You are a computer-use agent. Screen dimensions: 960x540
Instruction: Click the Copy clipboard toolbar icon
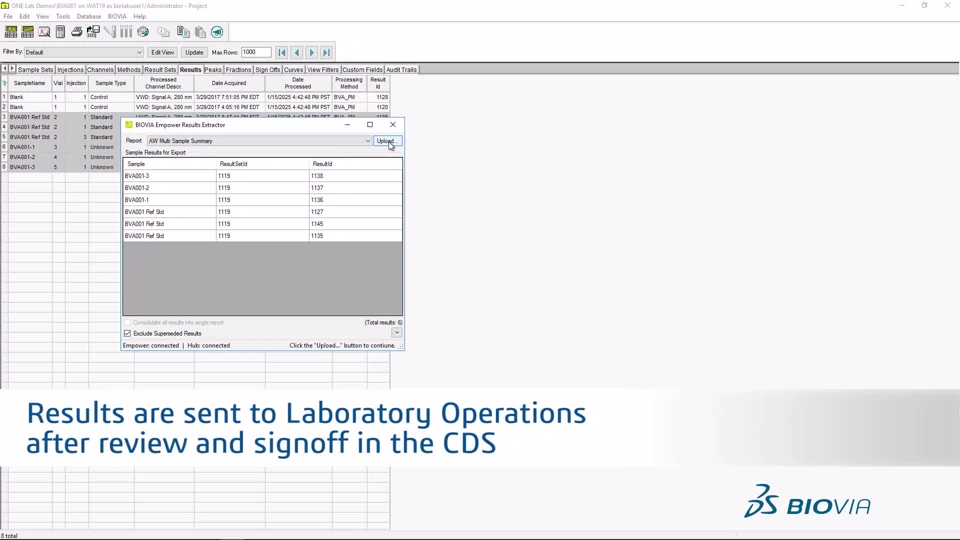click(x=183, y=32)
